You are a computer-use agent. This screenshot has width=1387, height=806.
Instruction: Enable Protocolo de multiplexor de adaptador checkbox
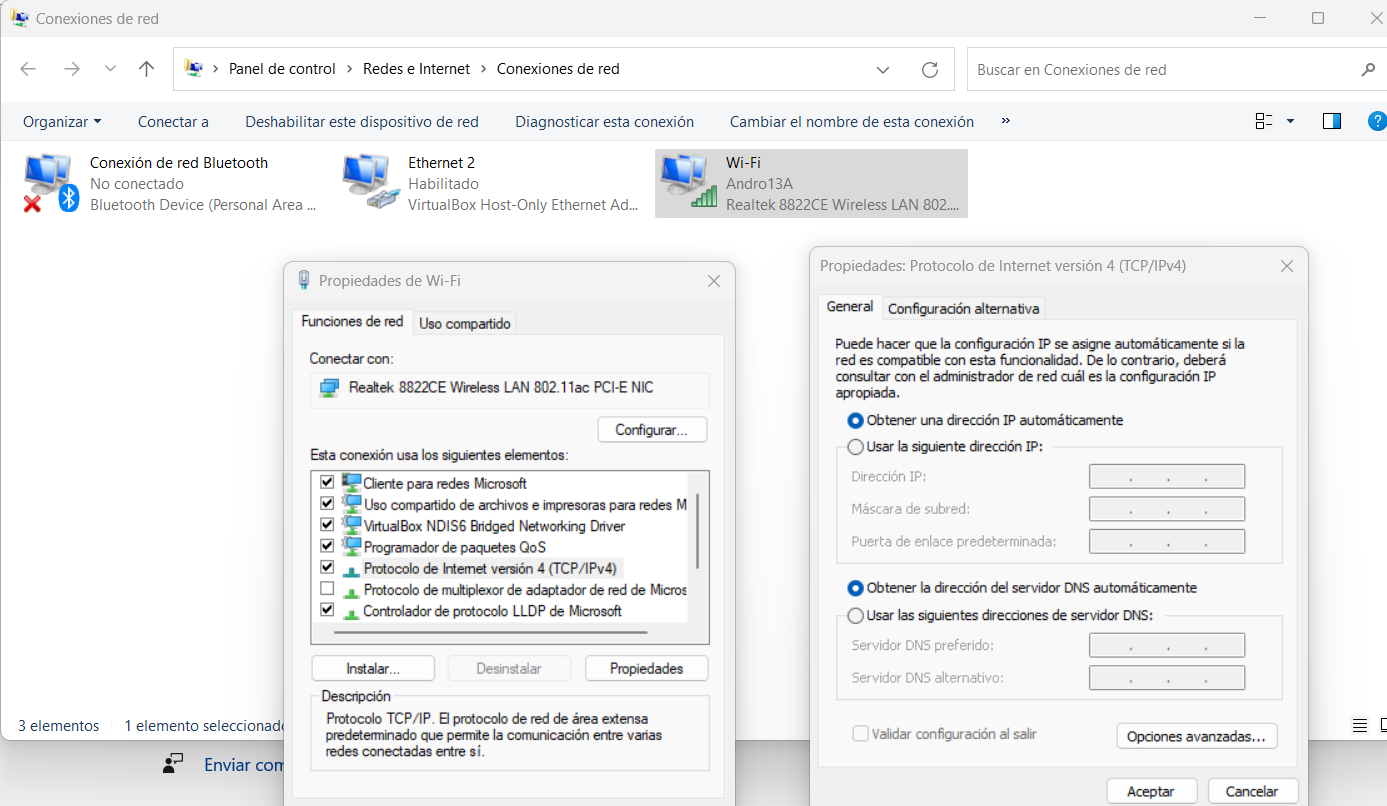coord(326,589)
